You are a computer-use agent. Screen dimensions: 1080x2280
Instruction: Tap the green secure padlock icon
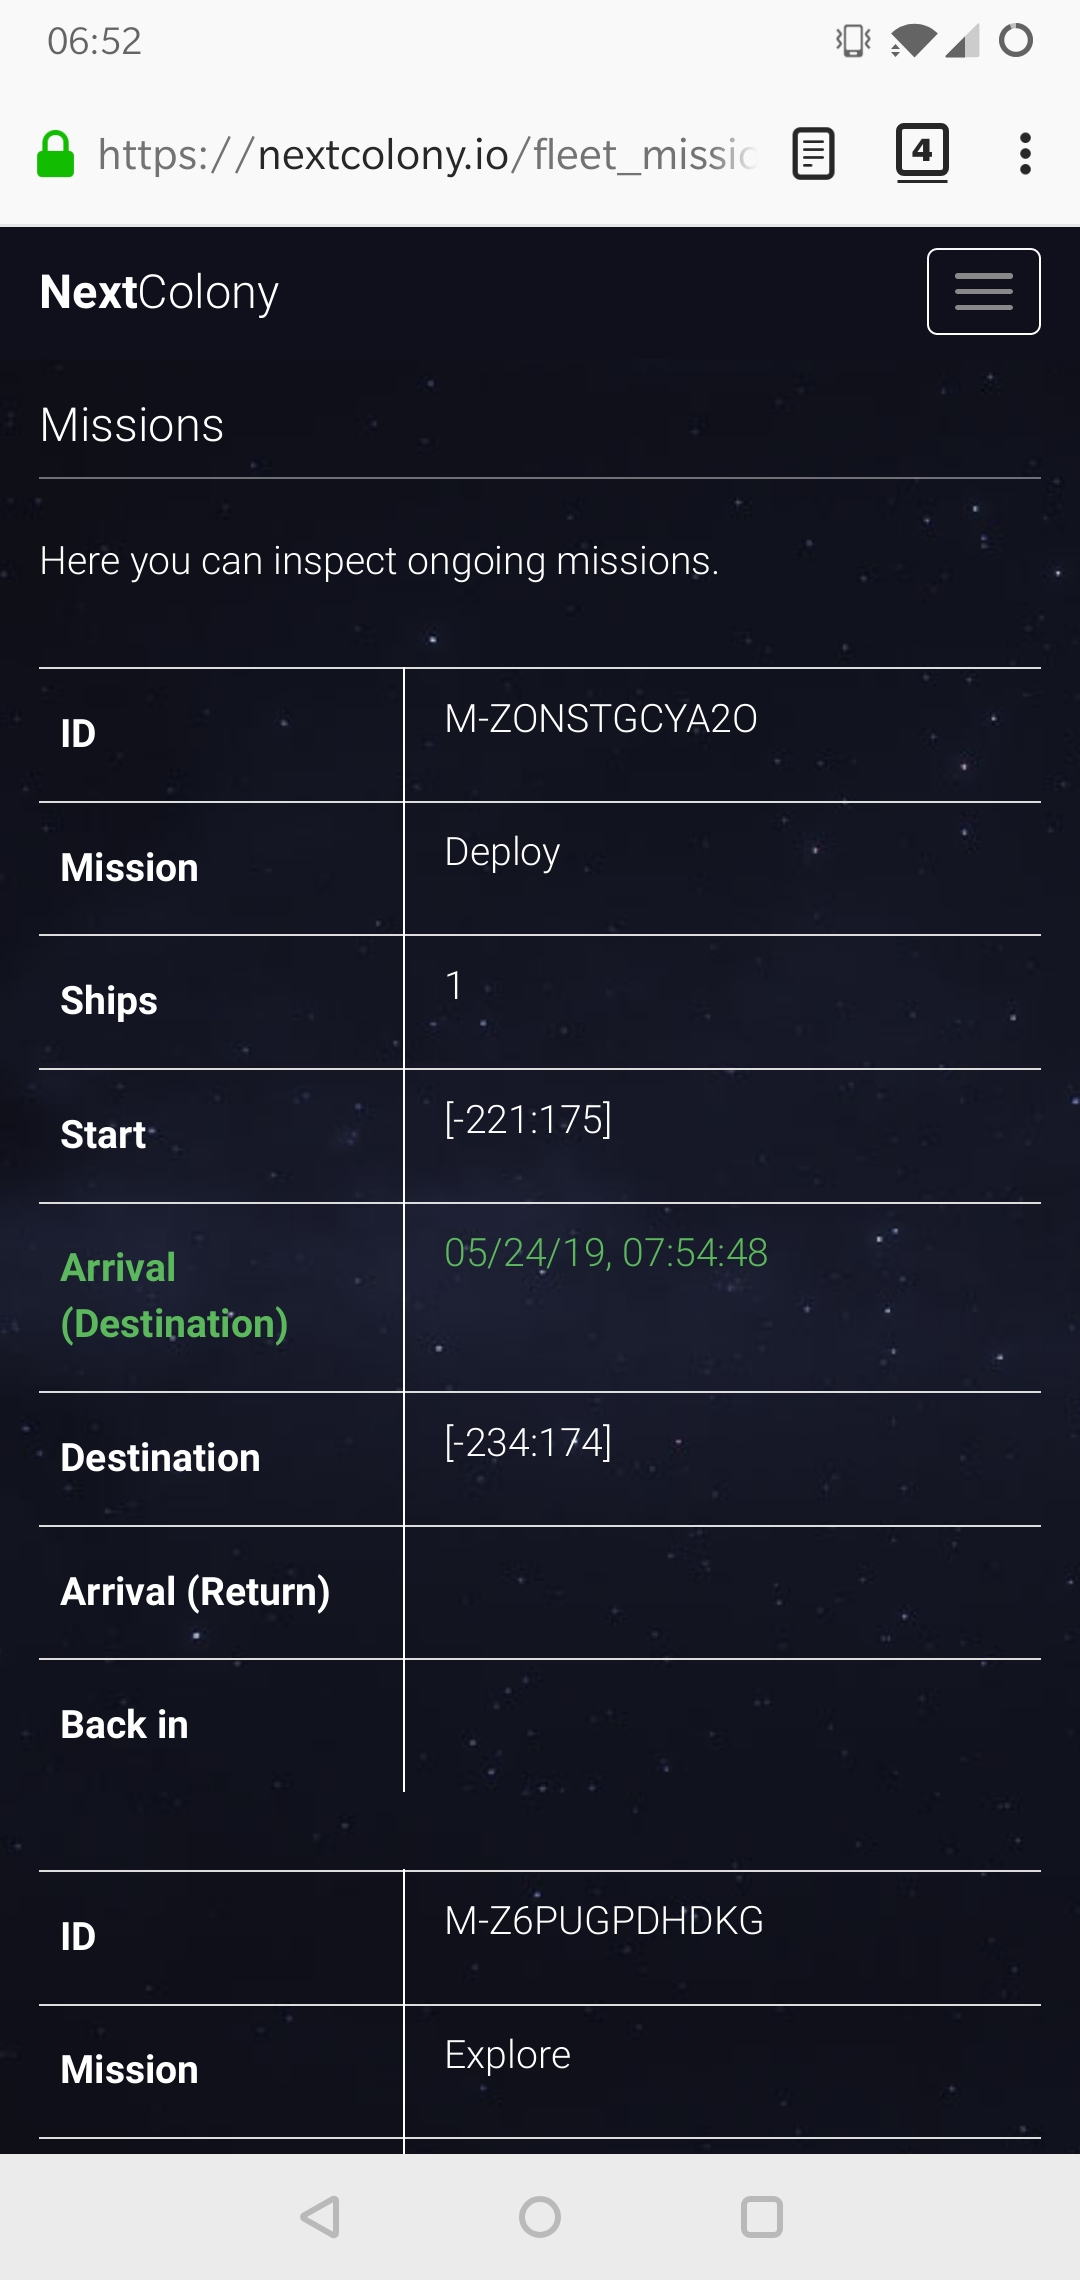(x=56, y=155)
